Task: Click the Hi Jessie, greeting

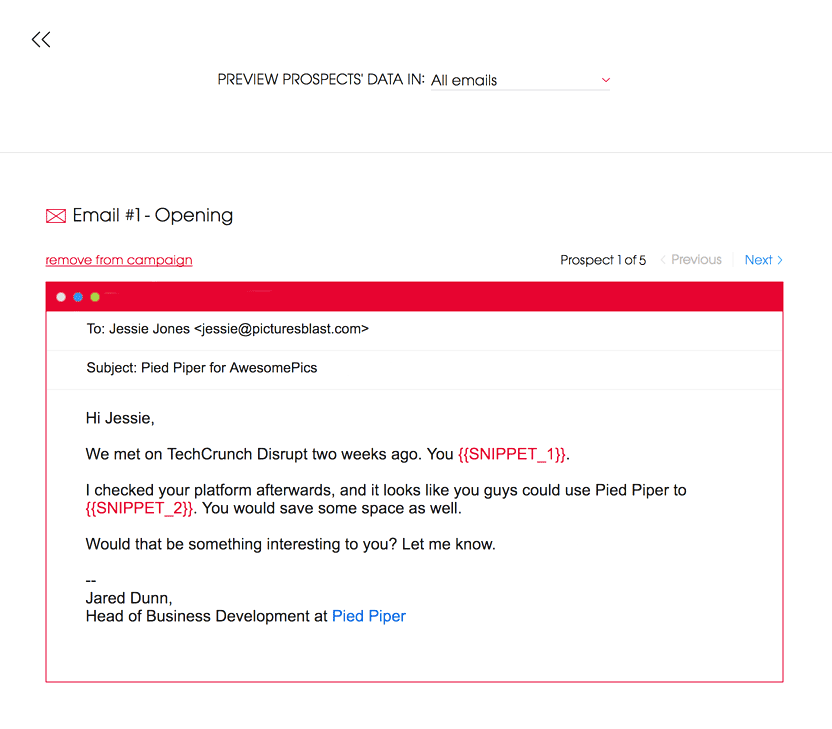Action: [120, 418]
